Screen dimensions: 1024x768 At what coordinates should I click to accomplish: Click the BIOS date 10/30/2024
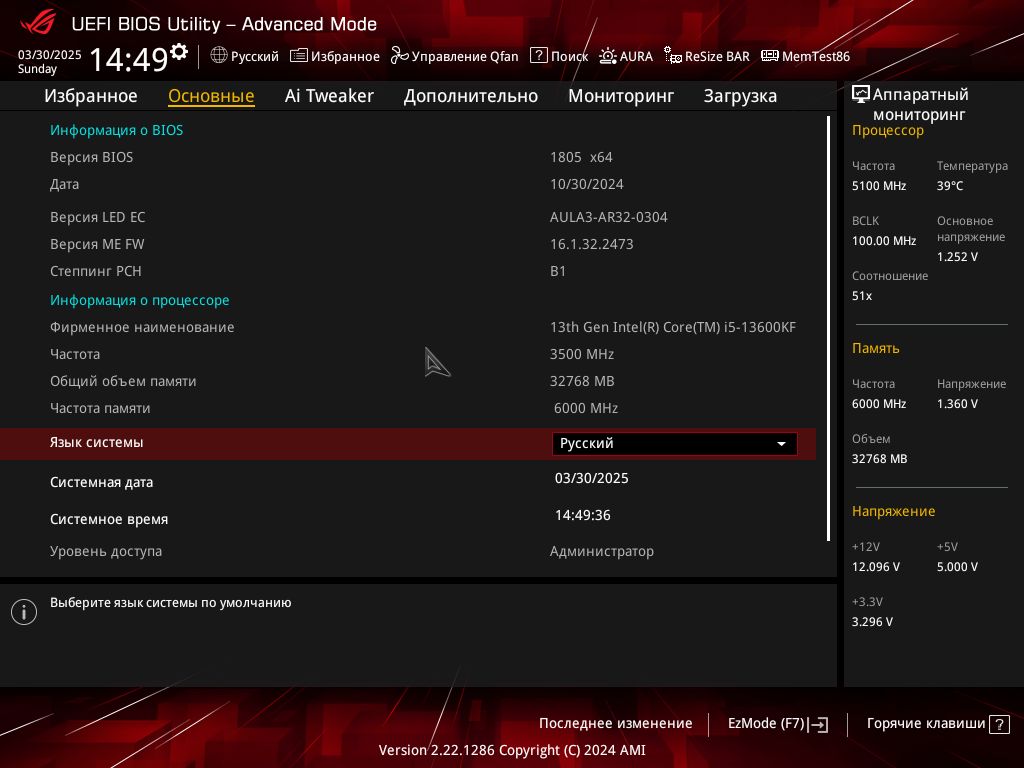[x=586, y=184]
